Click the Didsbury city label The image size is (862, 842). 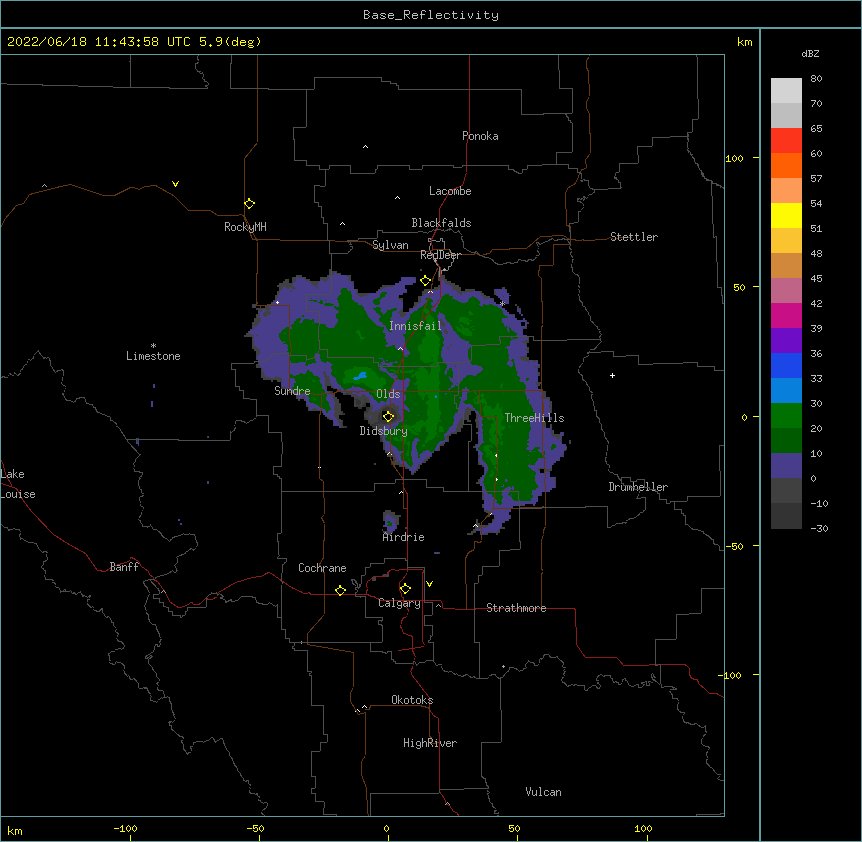(384, 431)
